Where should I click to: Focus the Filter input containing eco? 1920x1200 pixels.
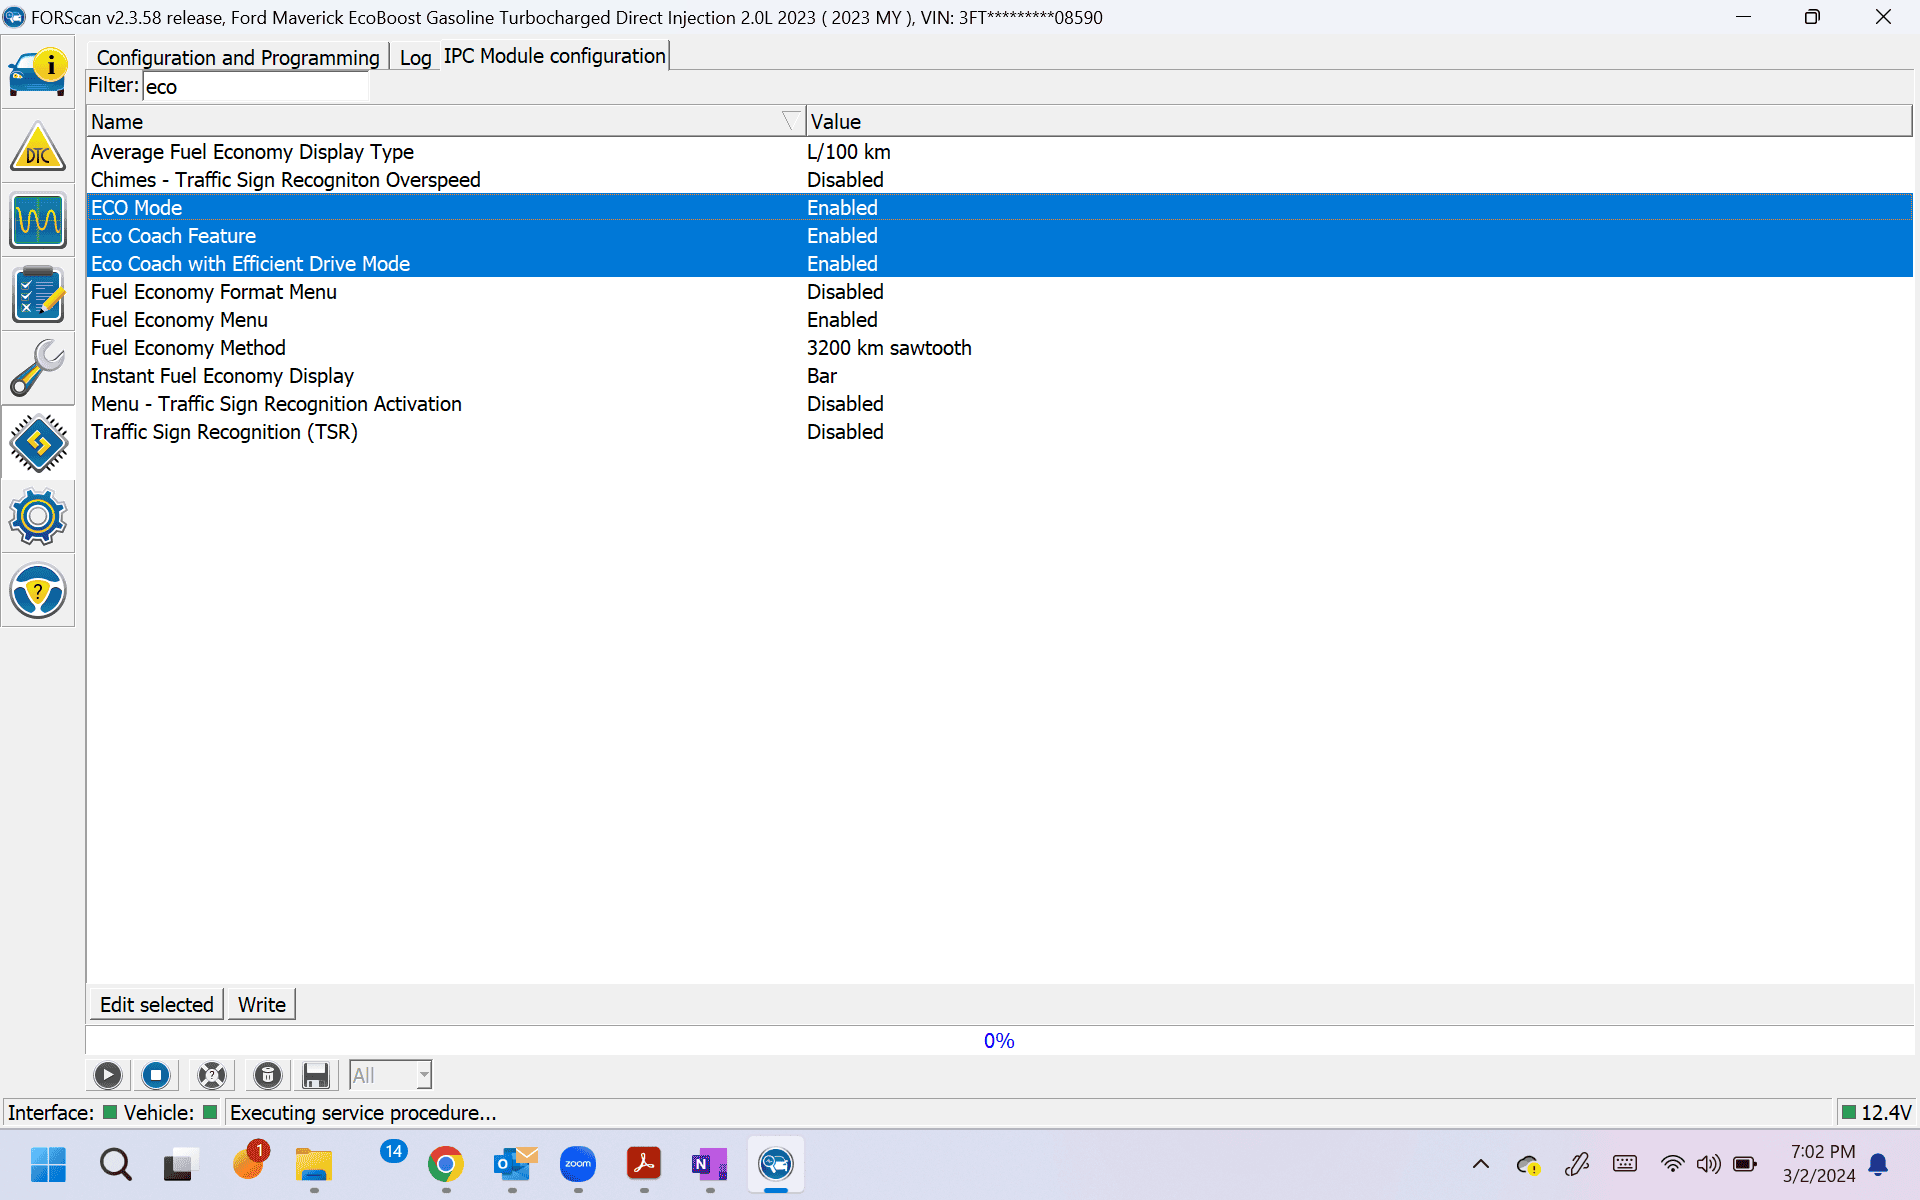pos(256,86)
